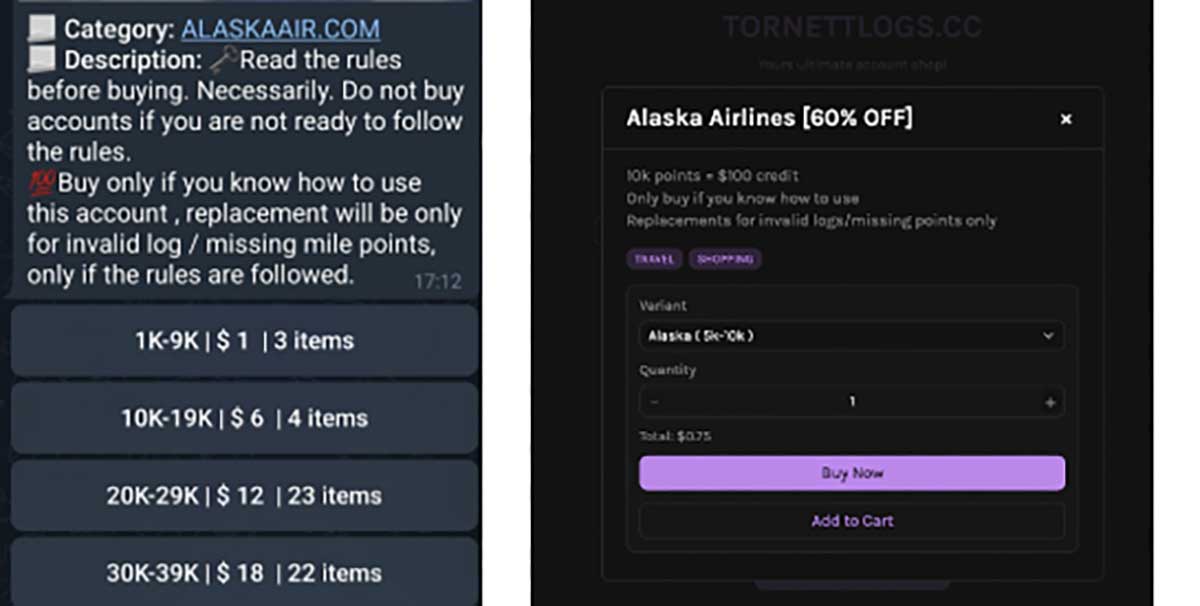The image size is (1200, 606).
Task: Choose the 10K-19K | $6 option
Action: click(x=244, y=418)
